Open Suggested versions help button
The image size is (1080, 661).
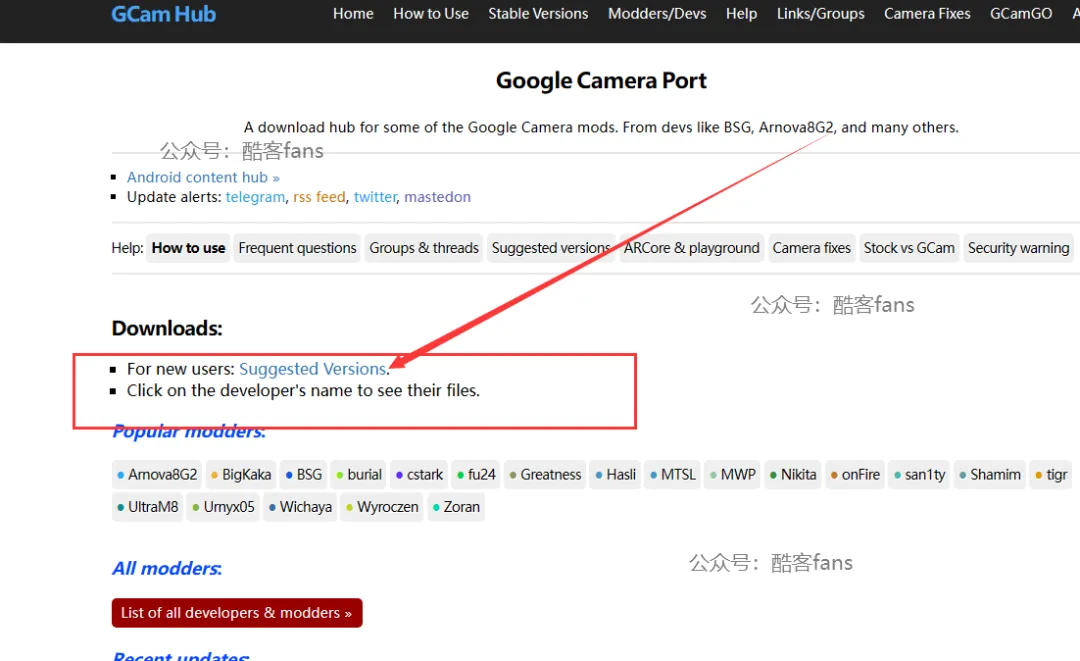pyautogui.click(x=551, y=248)
